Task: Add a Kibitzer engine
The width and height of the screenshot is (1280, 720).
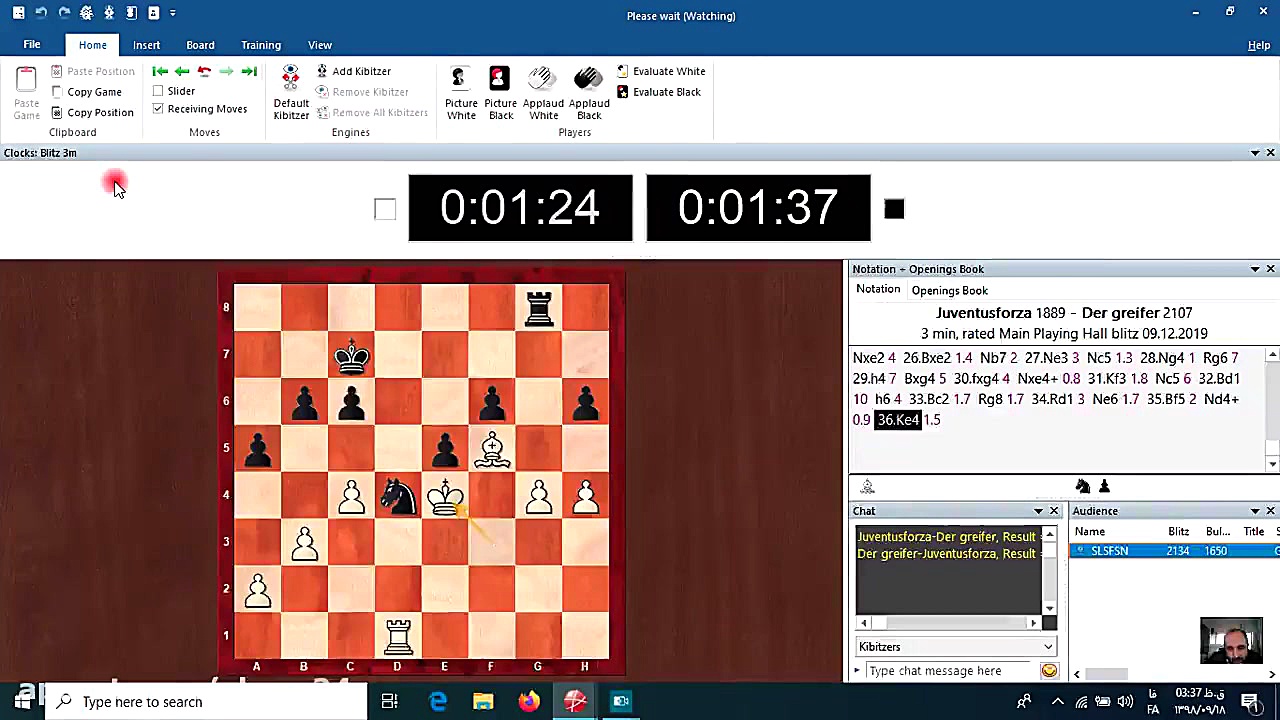Action: coord(353,71)
